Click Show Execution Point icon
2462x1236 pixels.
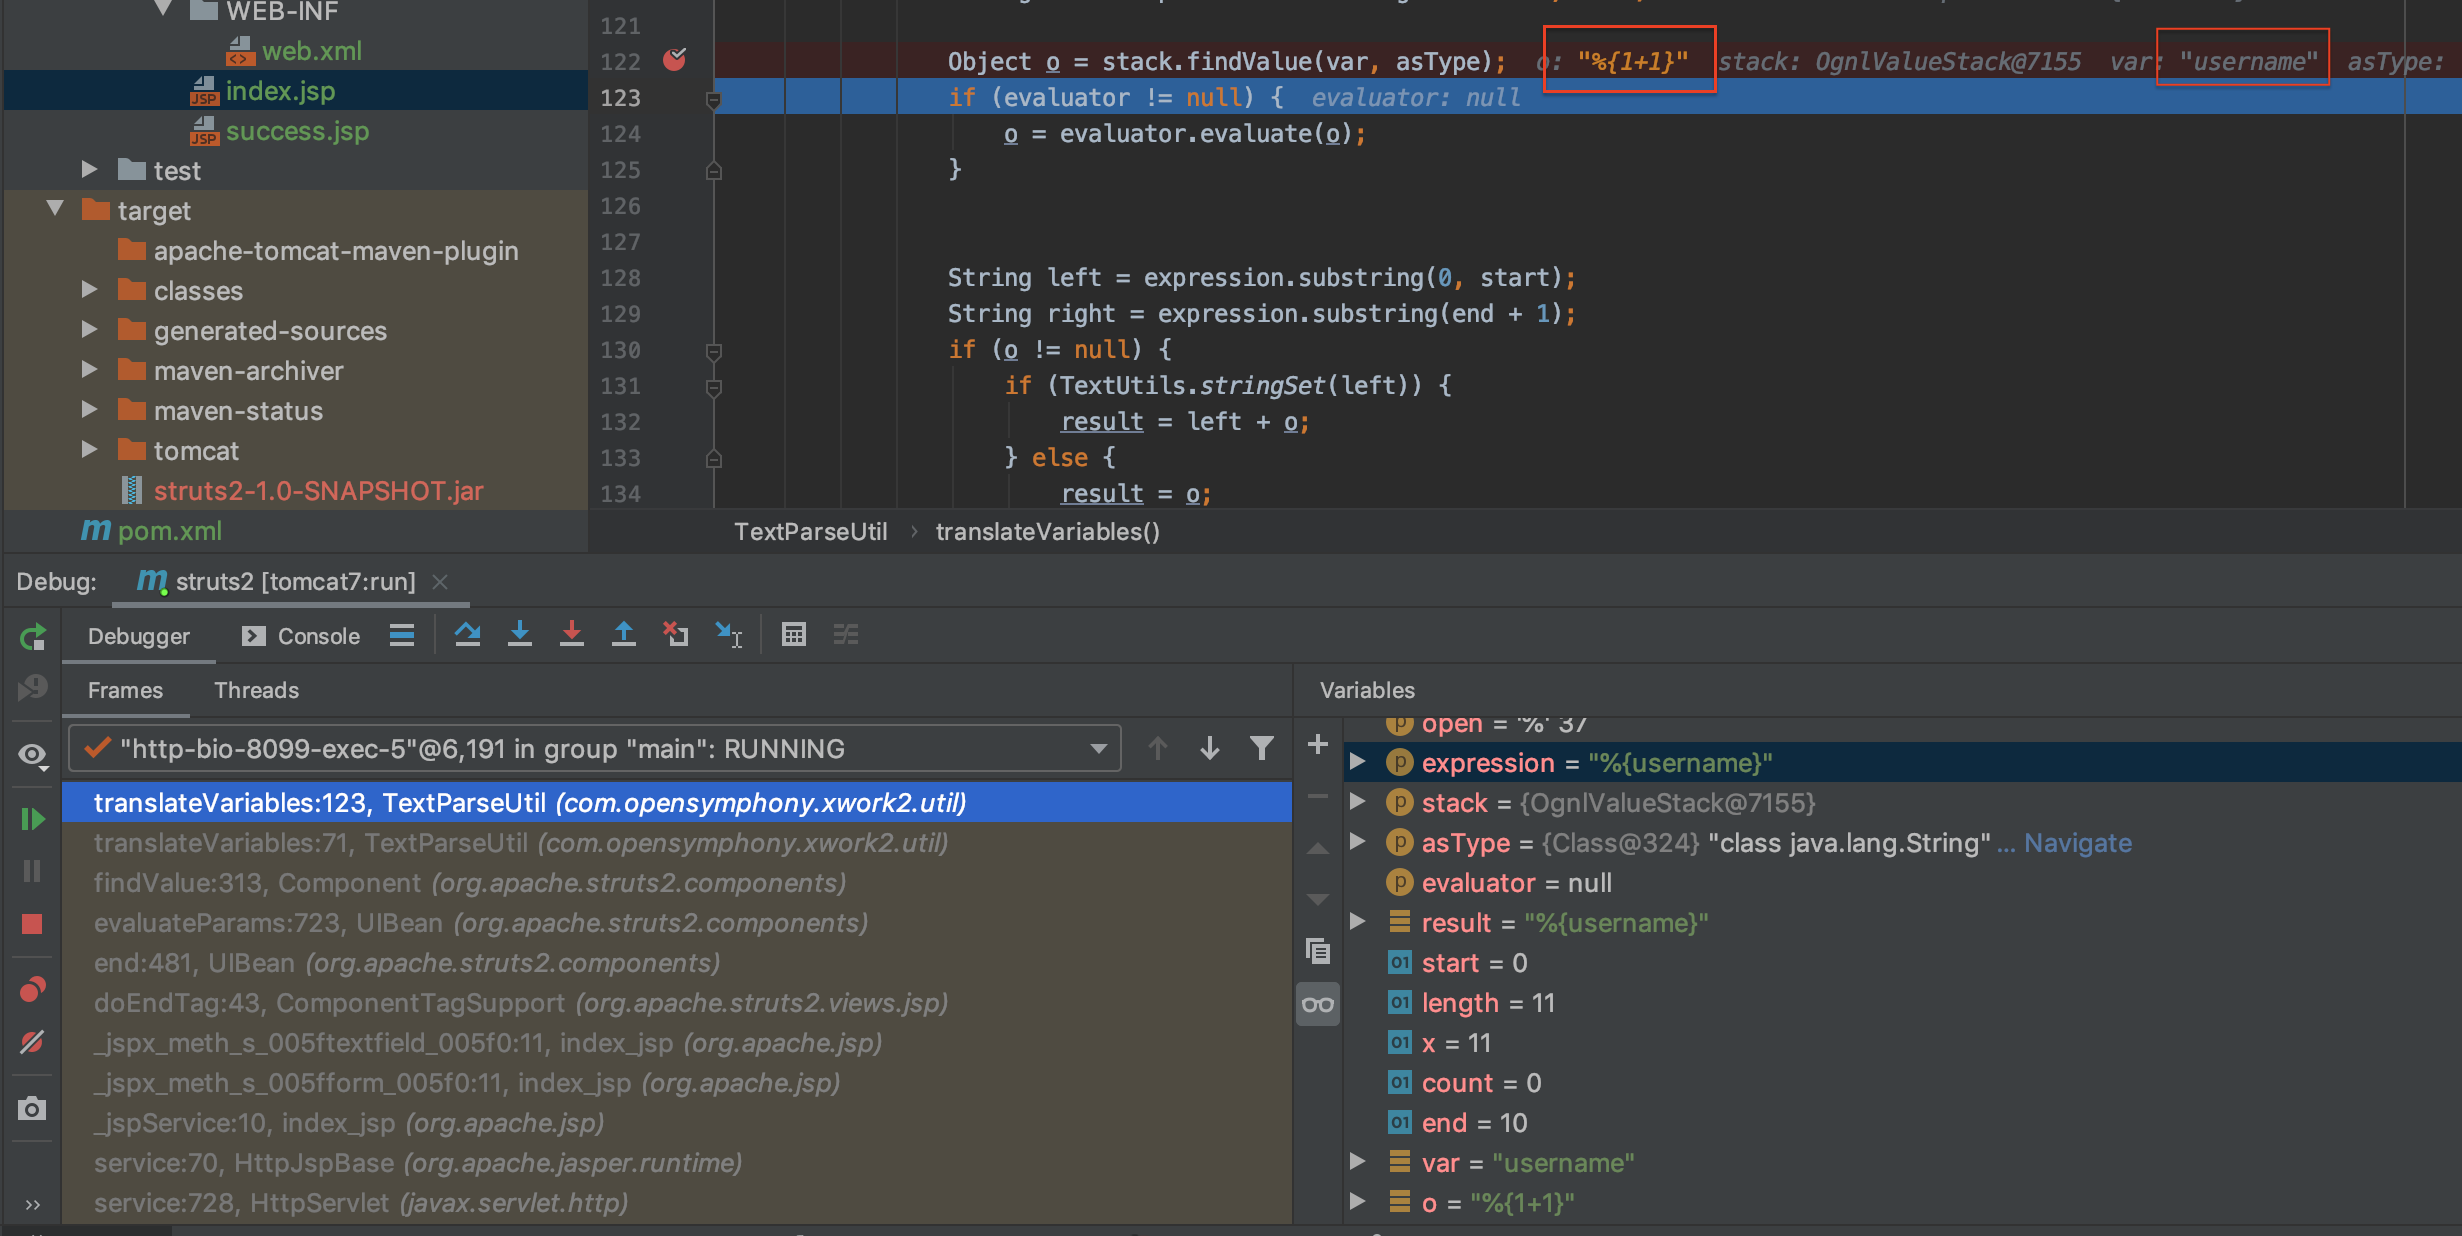point(402,635)
